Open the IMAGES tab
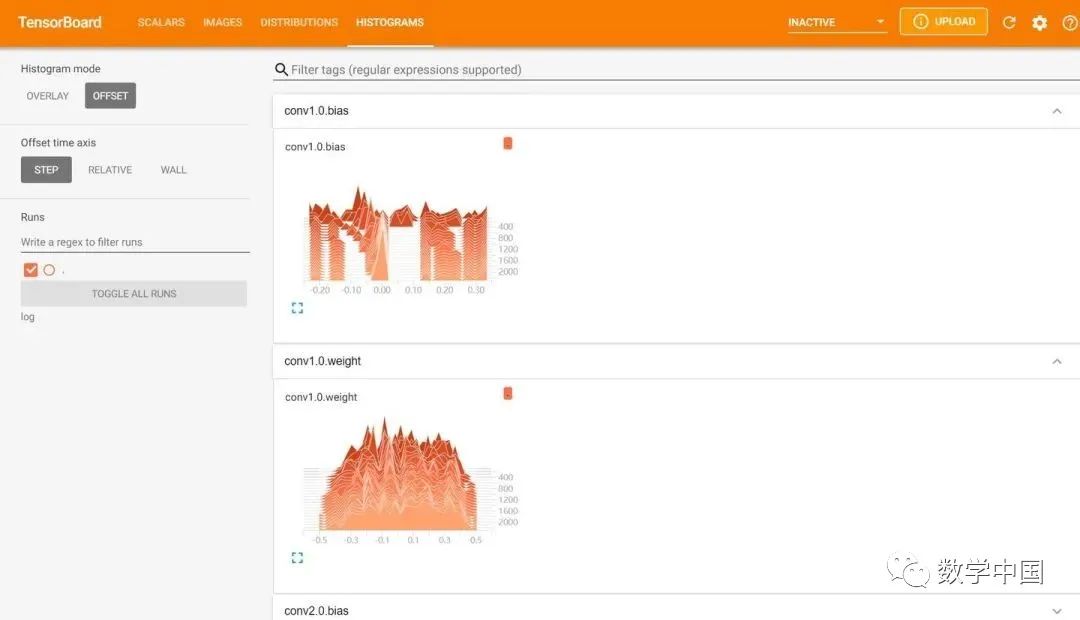 pos(222,22)
